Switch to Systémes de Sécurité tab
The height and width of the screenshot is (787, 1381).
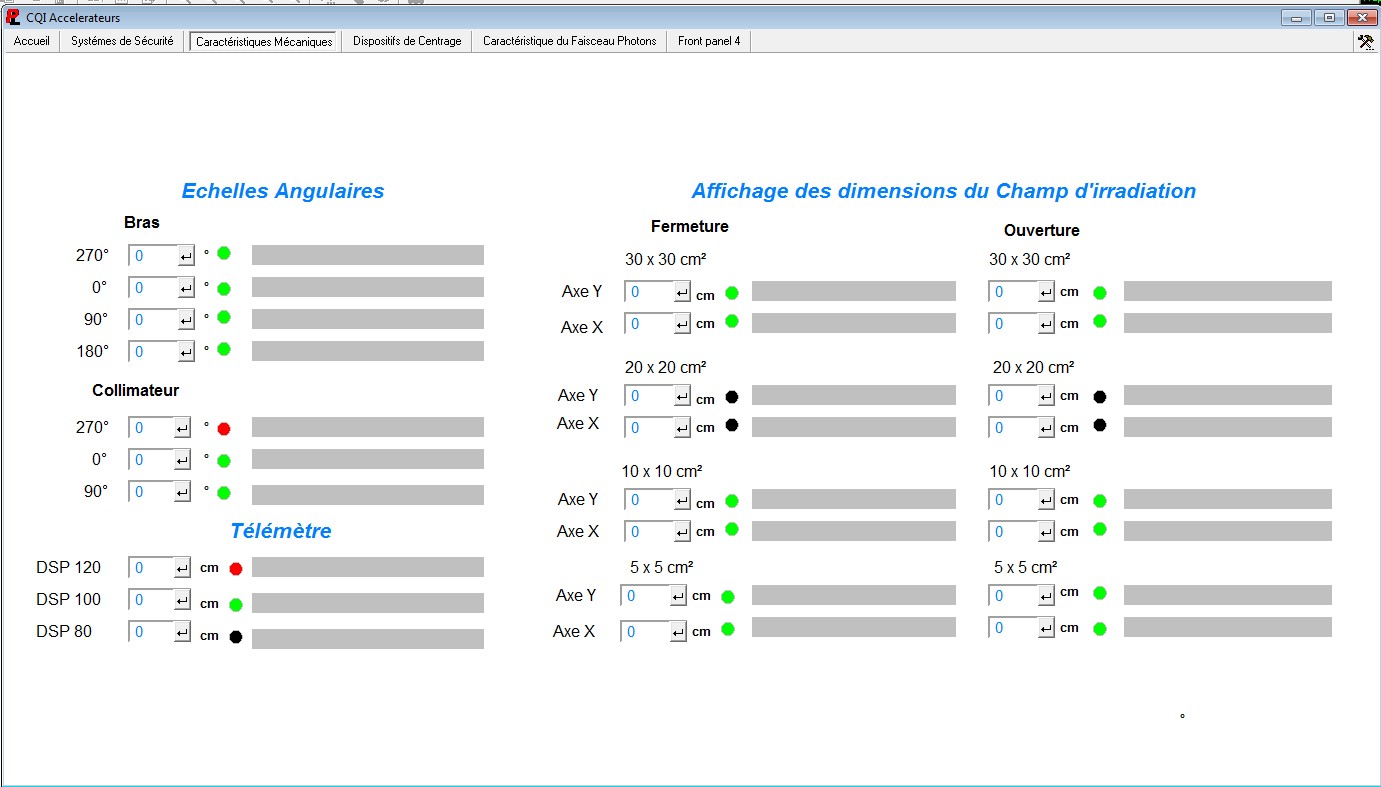[x=122, y=41]
